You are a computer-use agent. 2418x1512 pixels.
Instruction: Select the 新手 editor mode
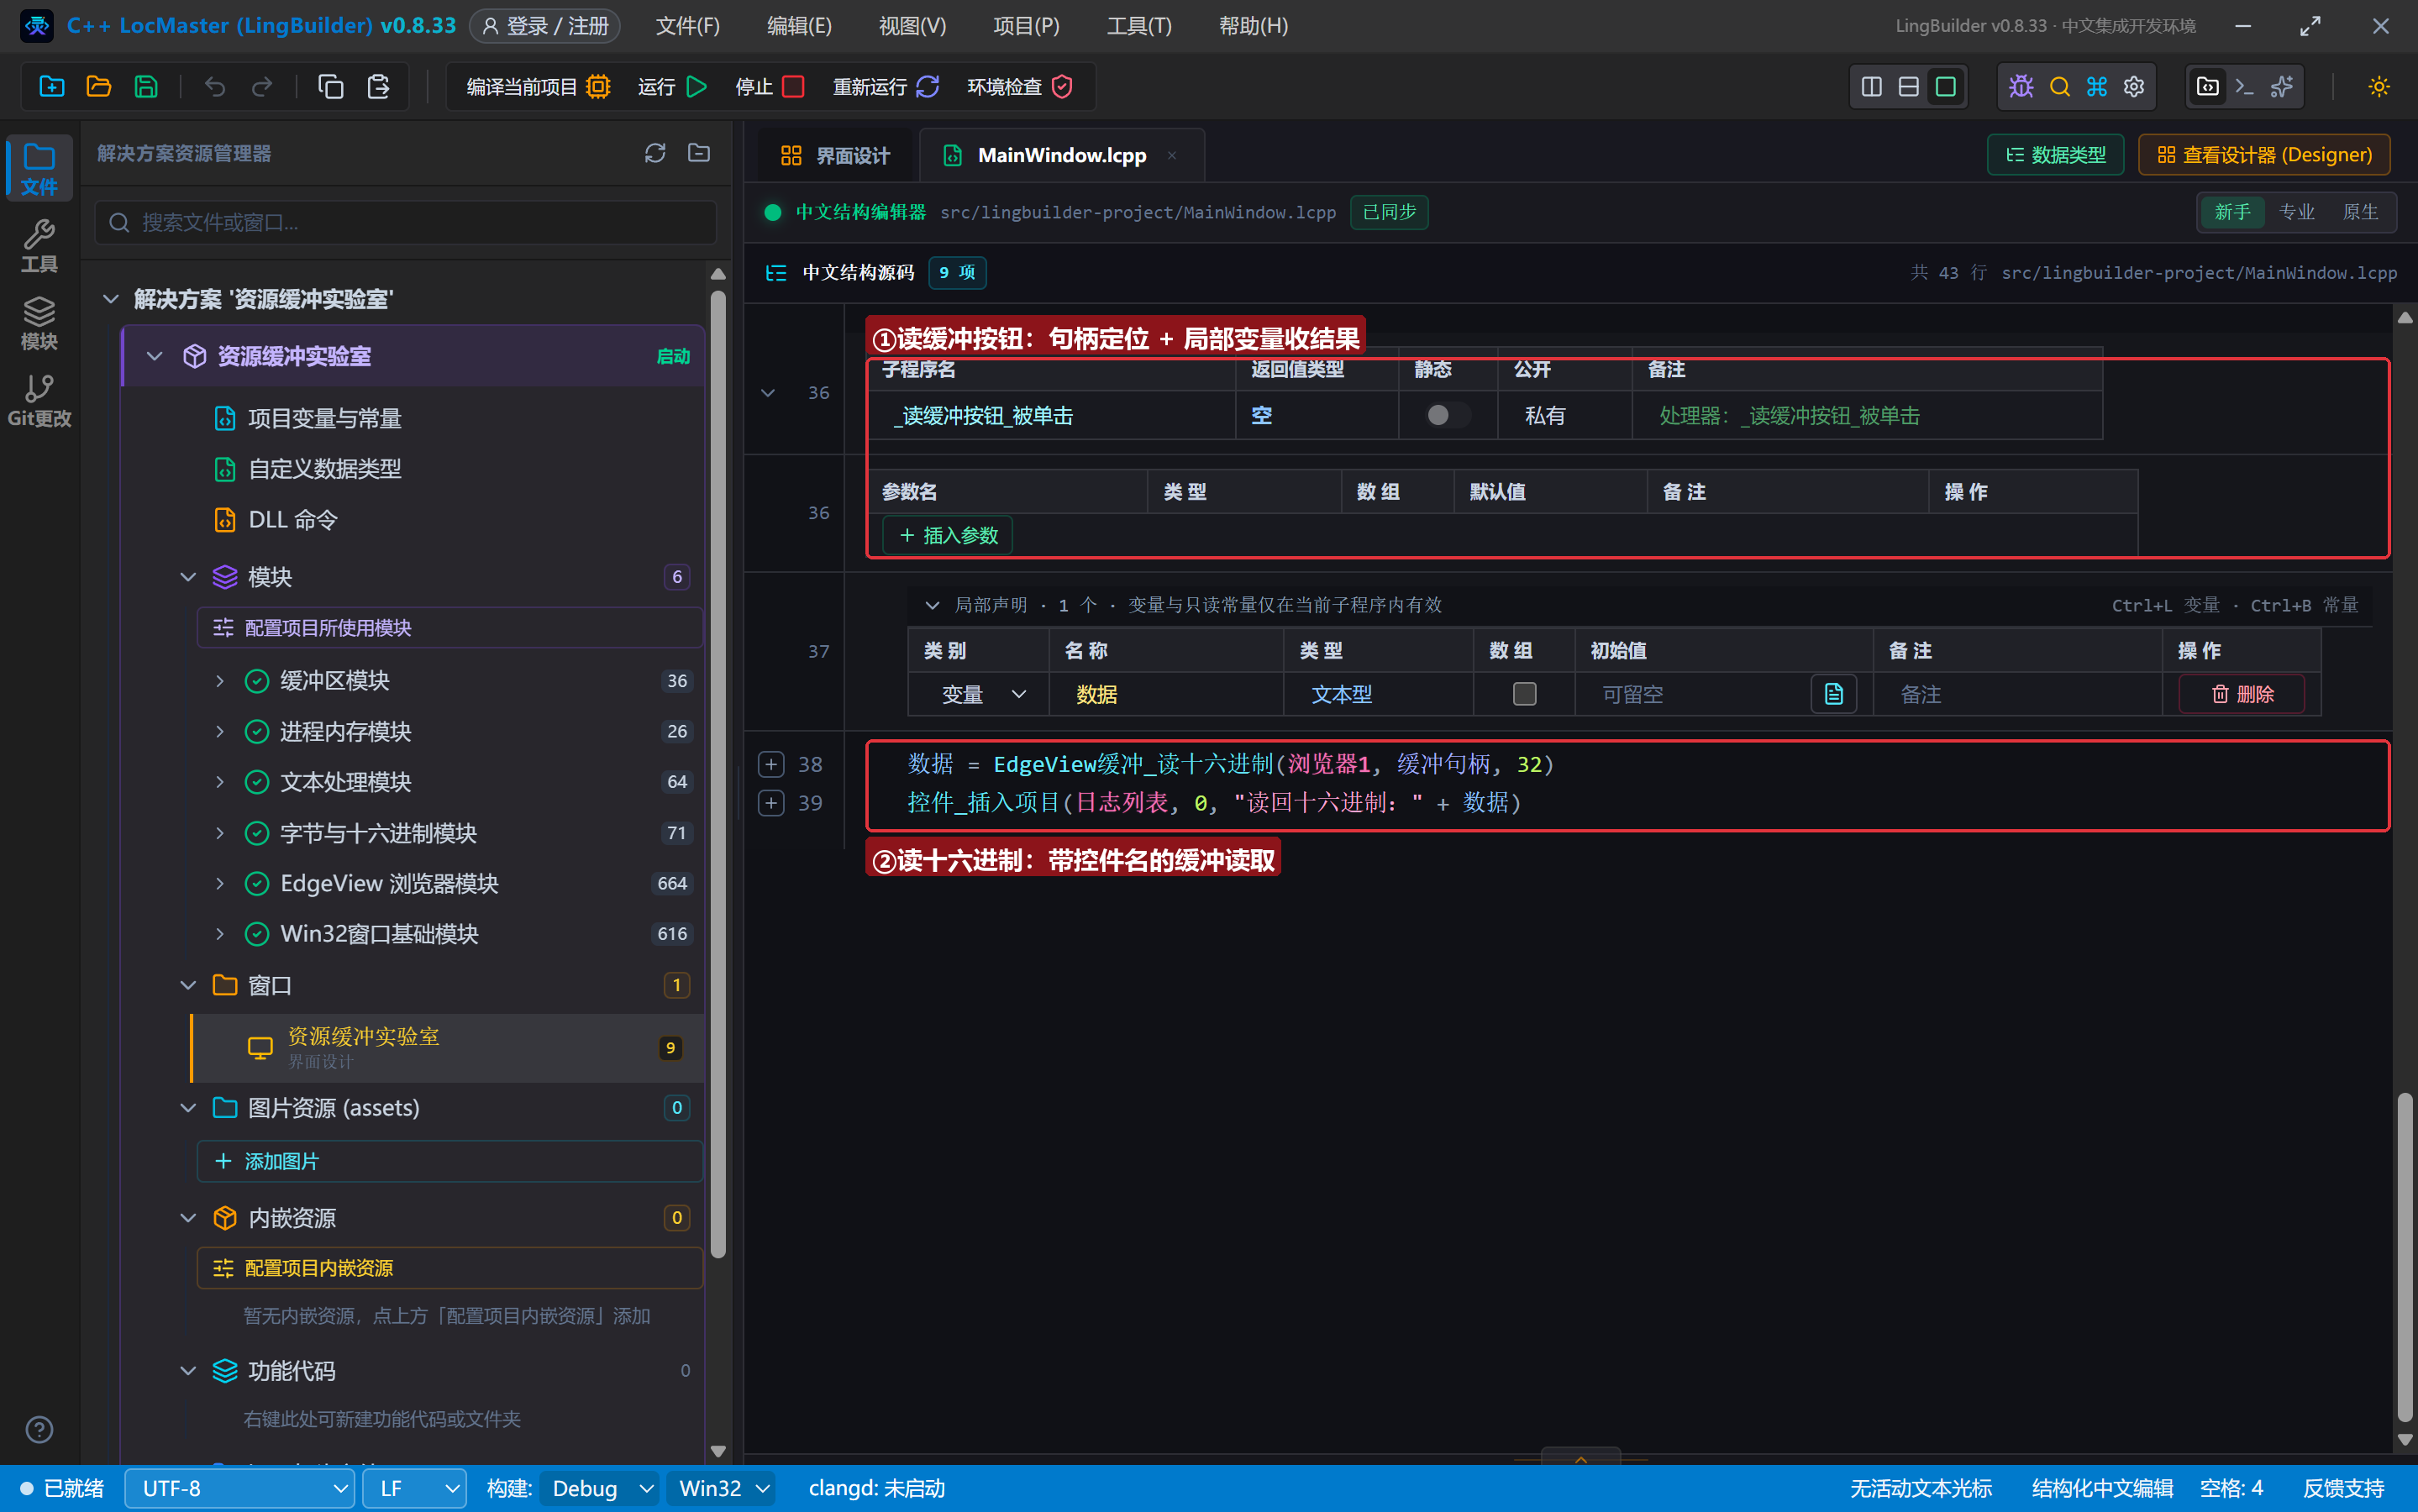(2232, 212)
